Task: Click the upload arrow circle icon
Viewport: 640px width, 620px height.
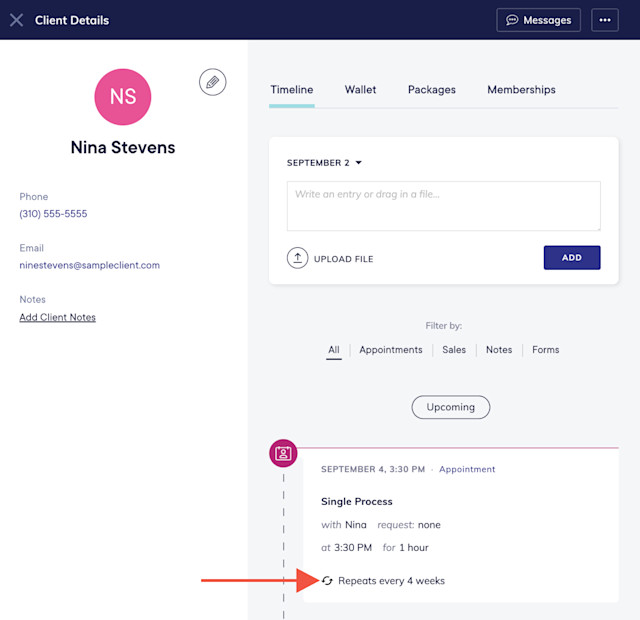Action: (297, 258)
